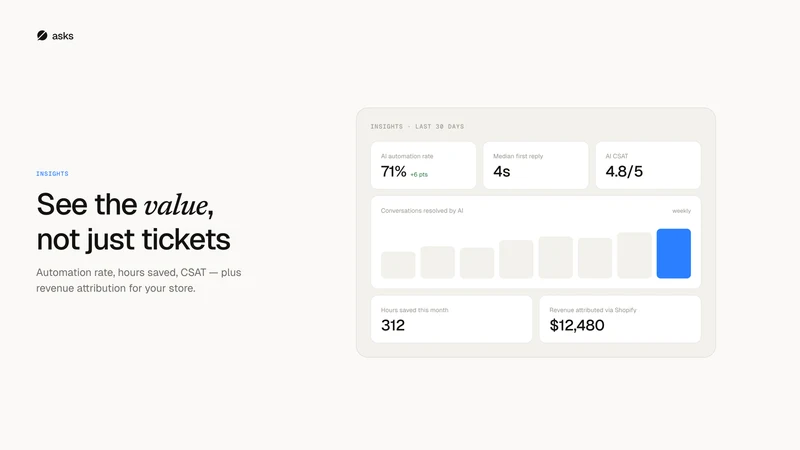
Task: Select the first gray chart bar
Action: pos(398,265)
